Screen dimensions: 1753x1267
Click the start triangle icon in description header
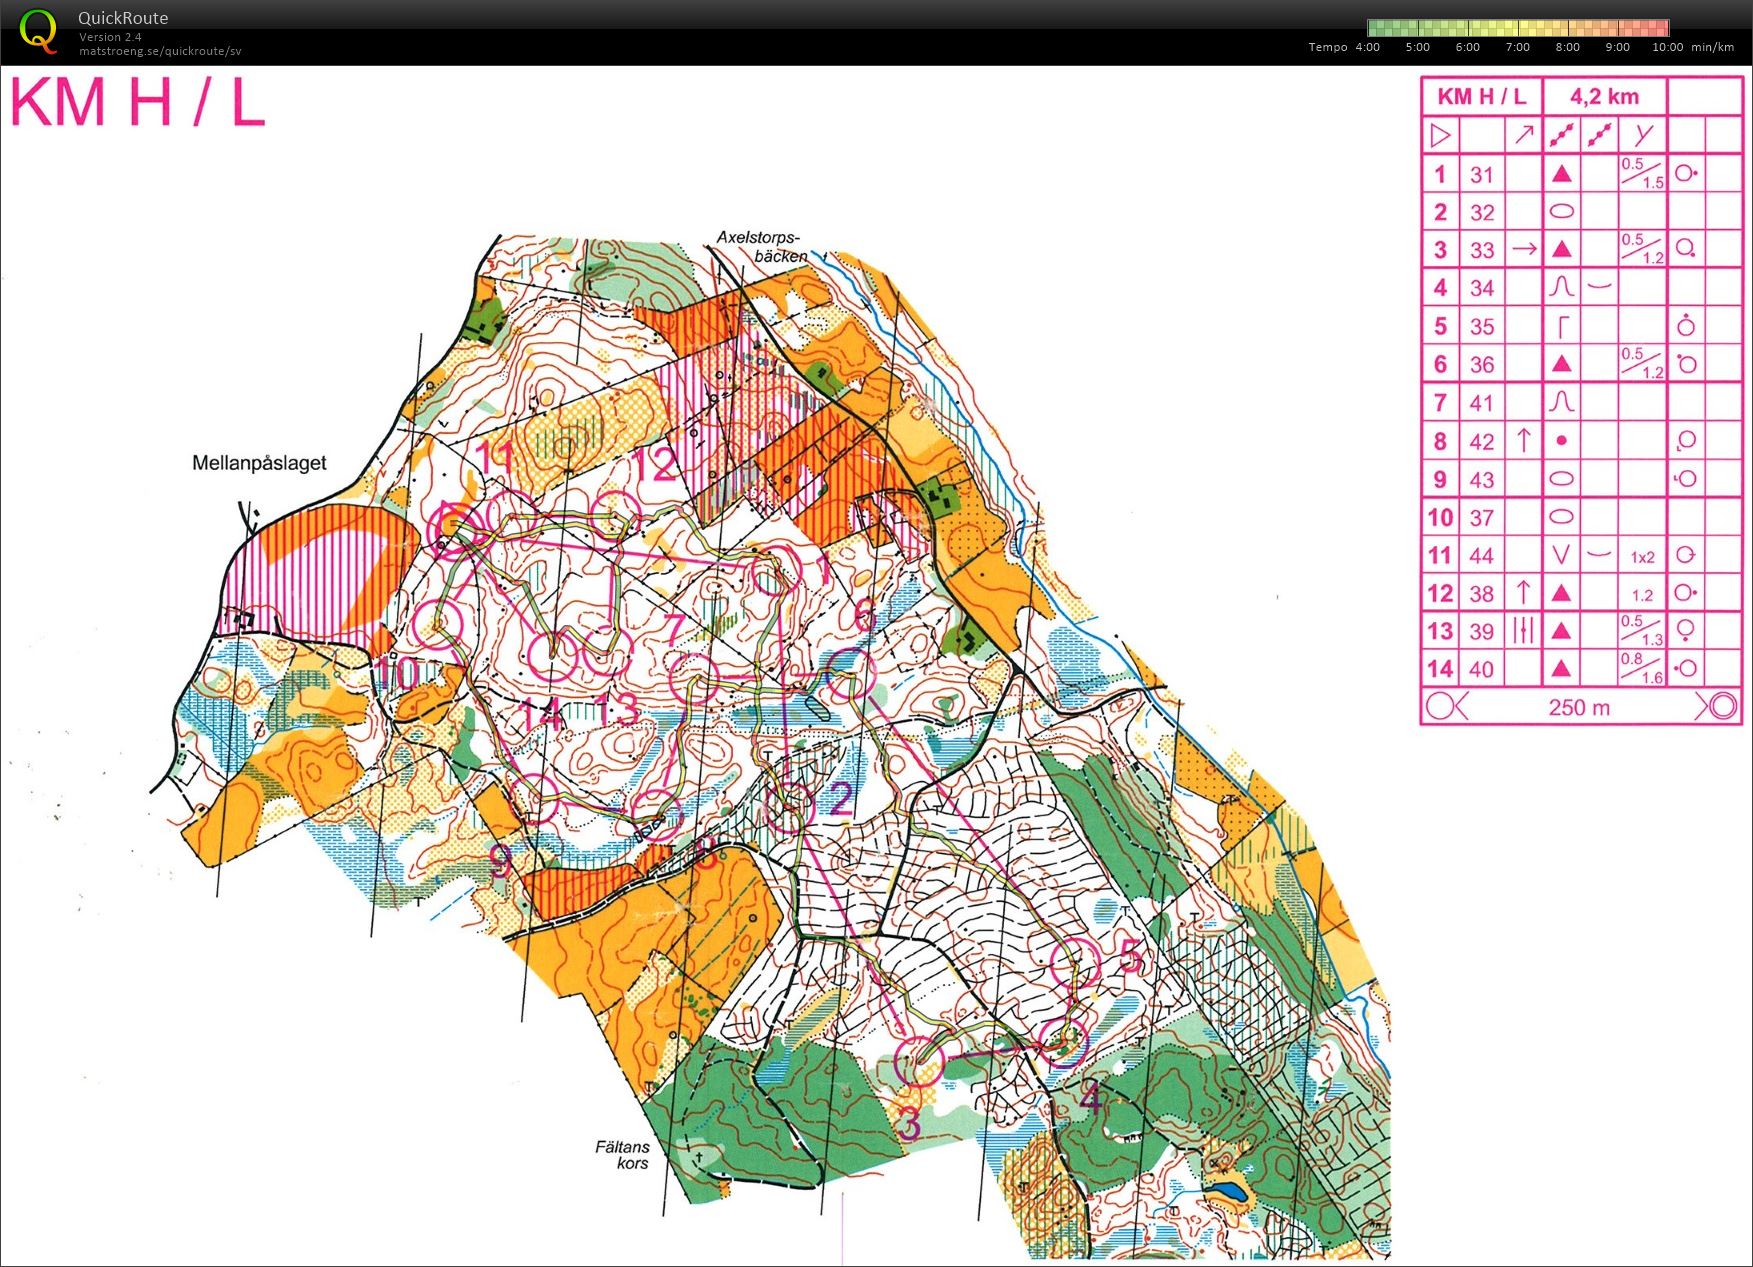[1440, 135]
